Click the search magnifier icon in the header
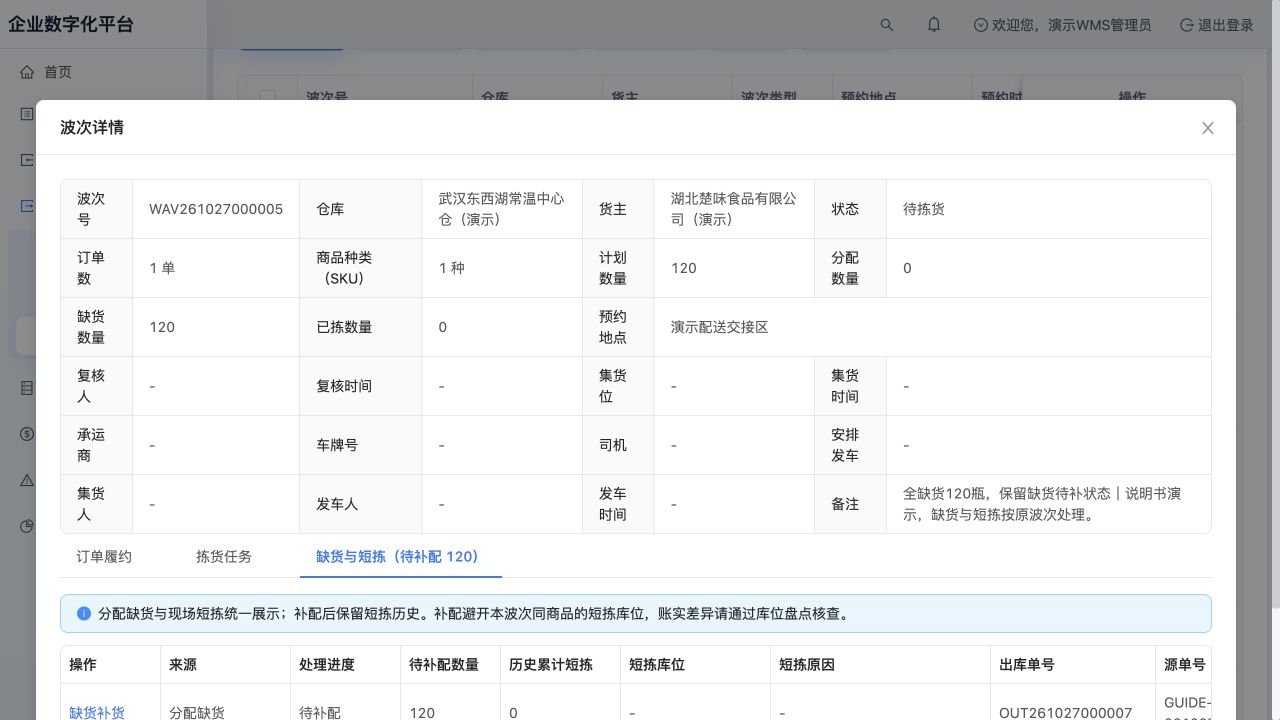The width and height of the screenshot is (1280, 720). coord(886,25)
